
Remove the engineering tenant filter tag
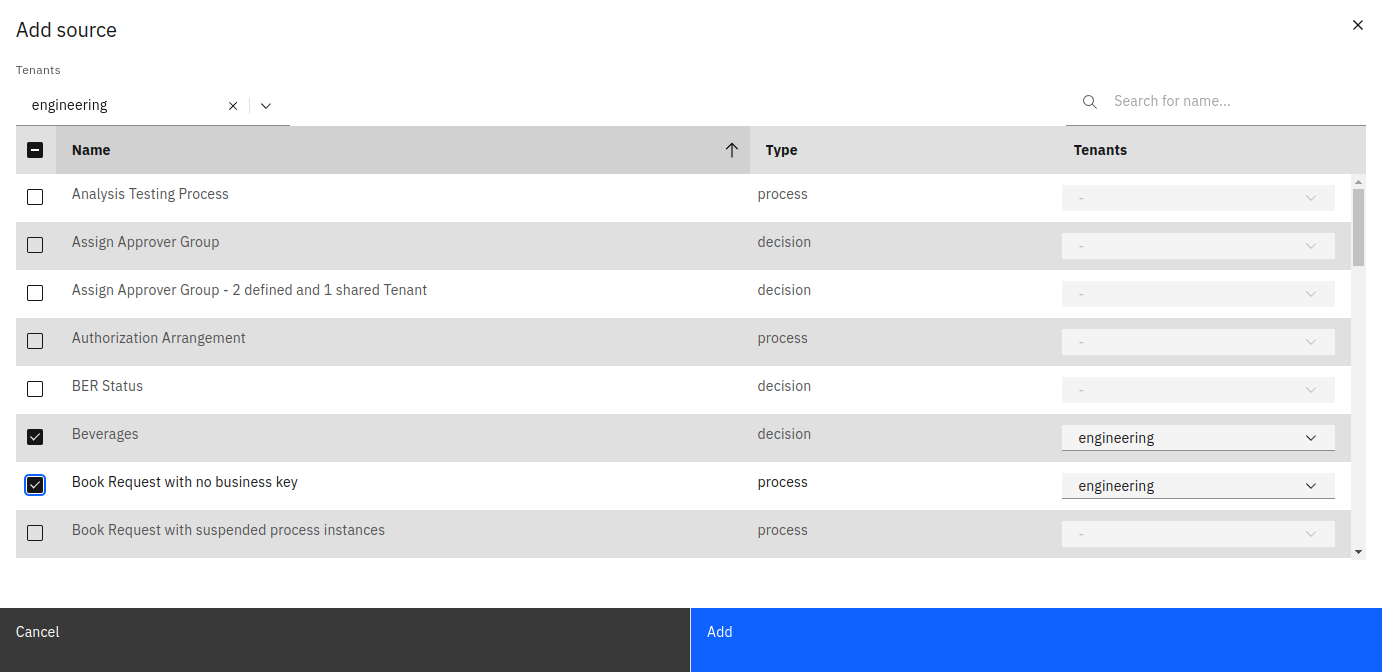(232, 105)
